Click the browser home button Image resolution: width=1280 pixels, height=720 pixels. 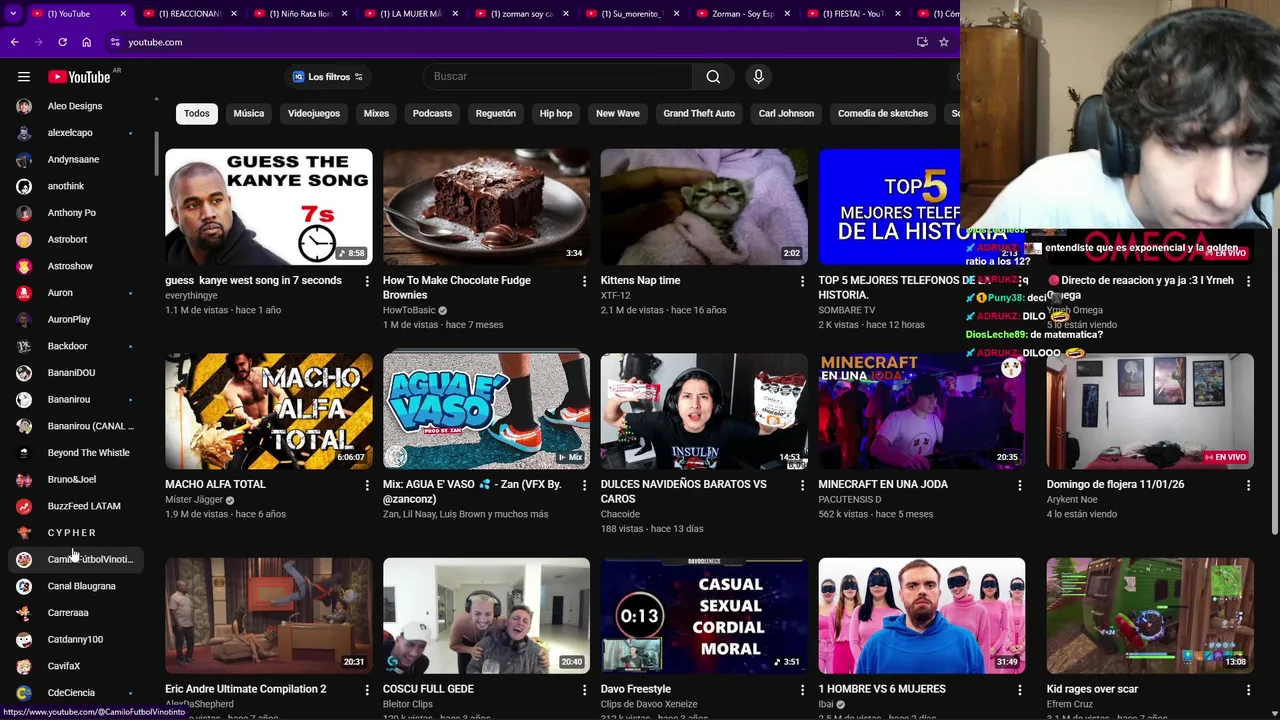tap(86, 42)
